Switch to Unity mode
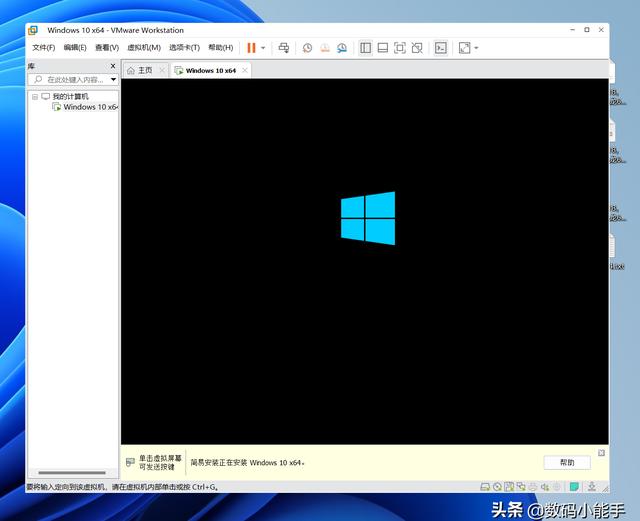 point(417,48)
